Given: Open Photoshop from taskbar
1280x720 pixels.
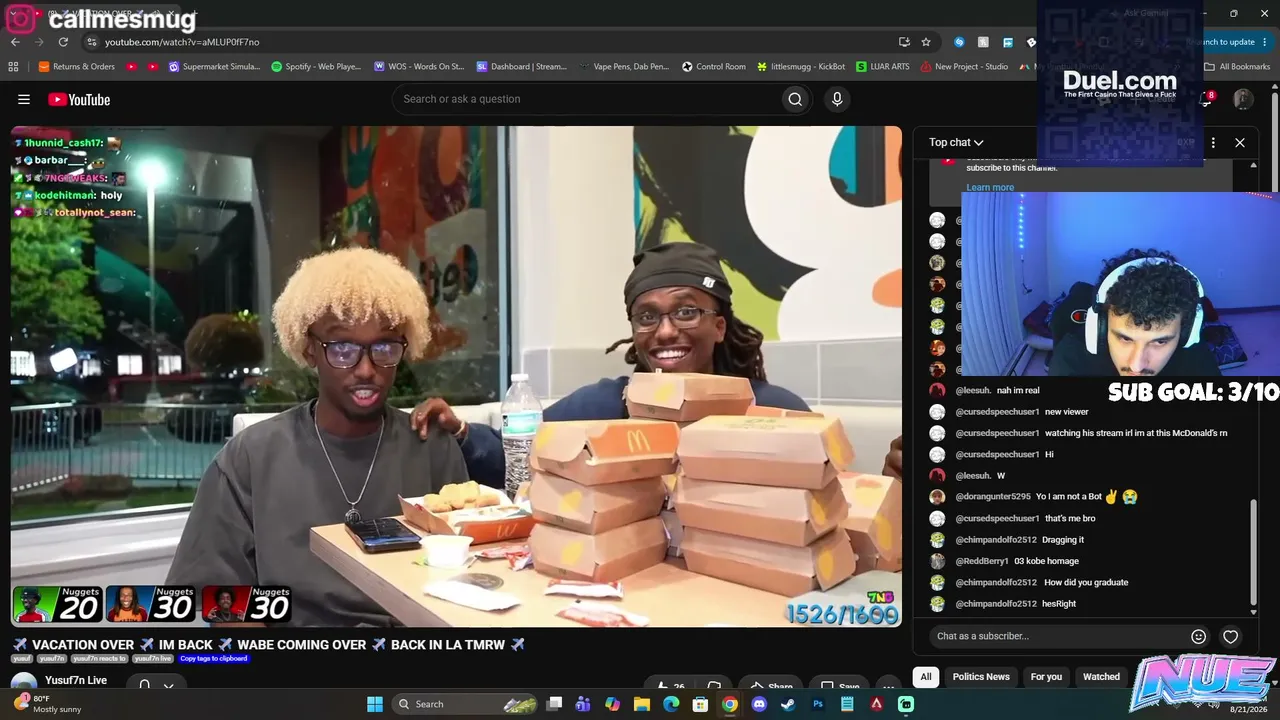Looking at the screenshot, I should [818, 704].
